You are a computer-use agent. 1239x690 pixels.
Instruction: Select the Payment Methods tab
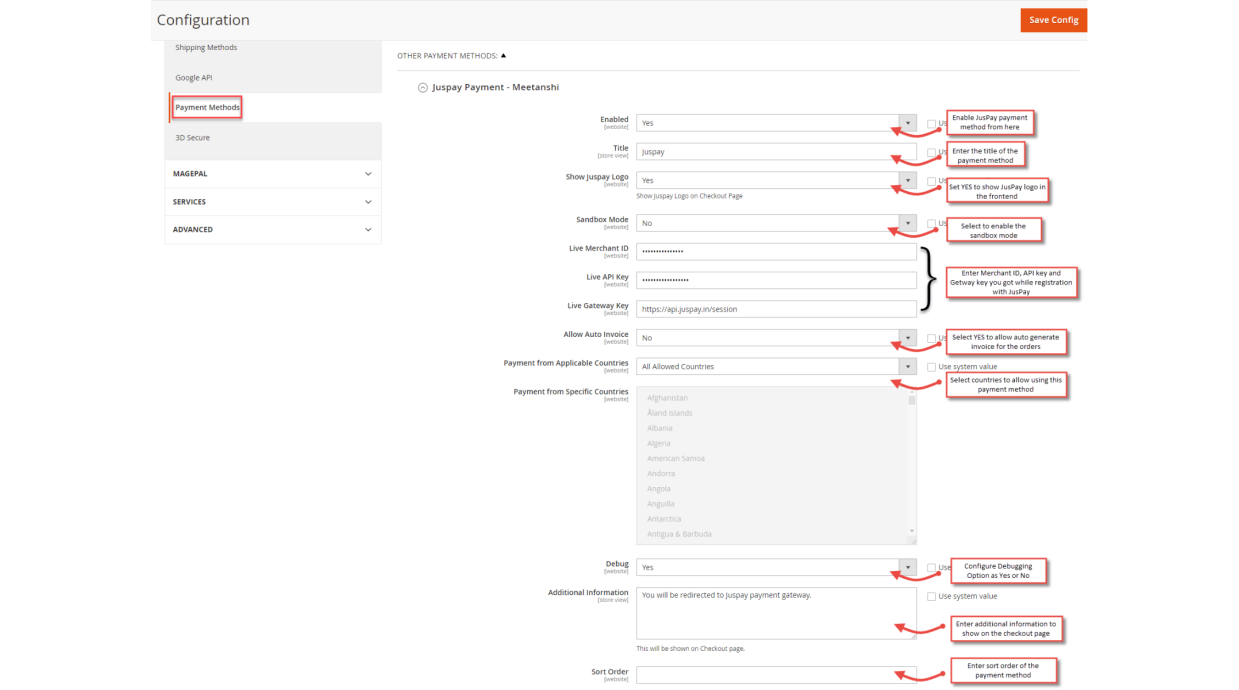(x=207, y=107)
